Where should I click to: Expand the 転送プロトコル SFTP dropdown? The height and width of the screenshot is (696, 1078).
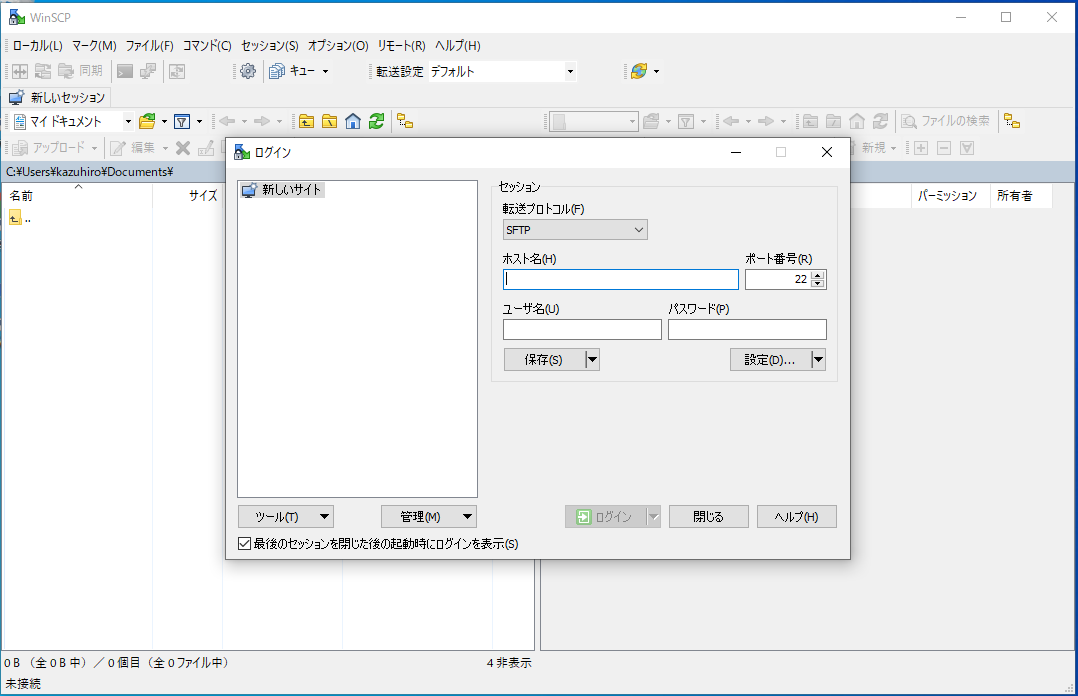pos(575,230)
